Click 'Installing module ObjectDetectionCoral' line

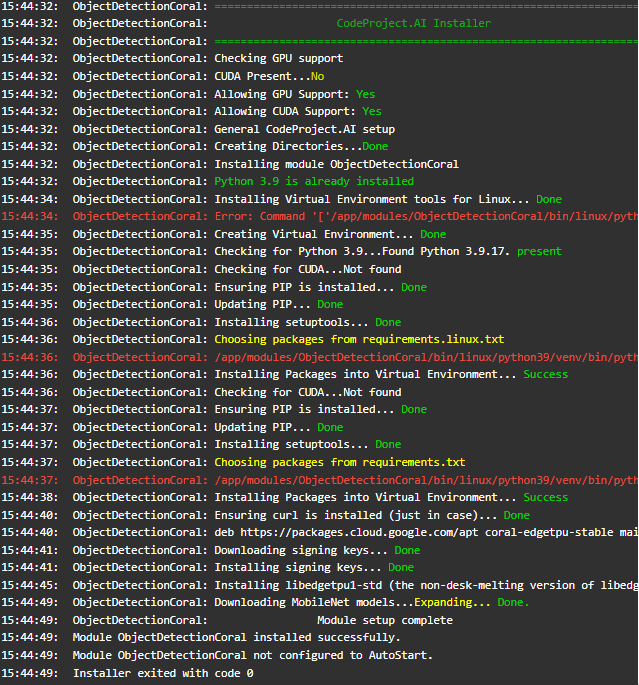click(230, 164)
